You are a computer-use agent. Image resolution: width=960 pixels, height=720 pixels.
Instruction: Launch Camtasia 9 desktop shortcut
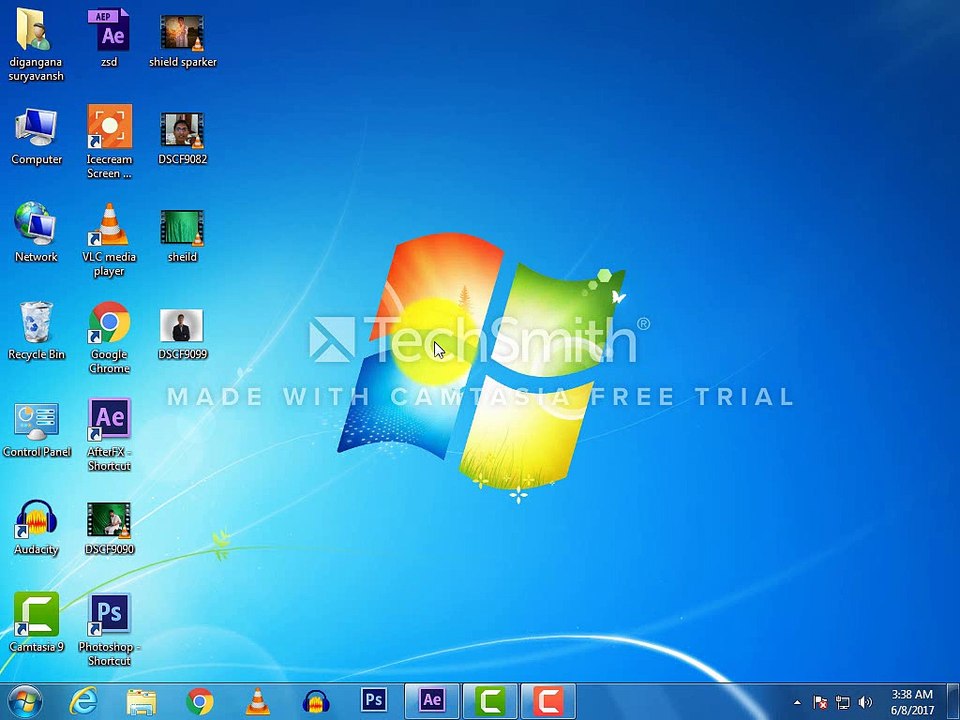pyautogui.click(x=36, y=622)
